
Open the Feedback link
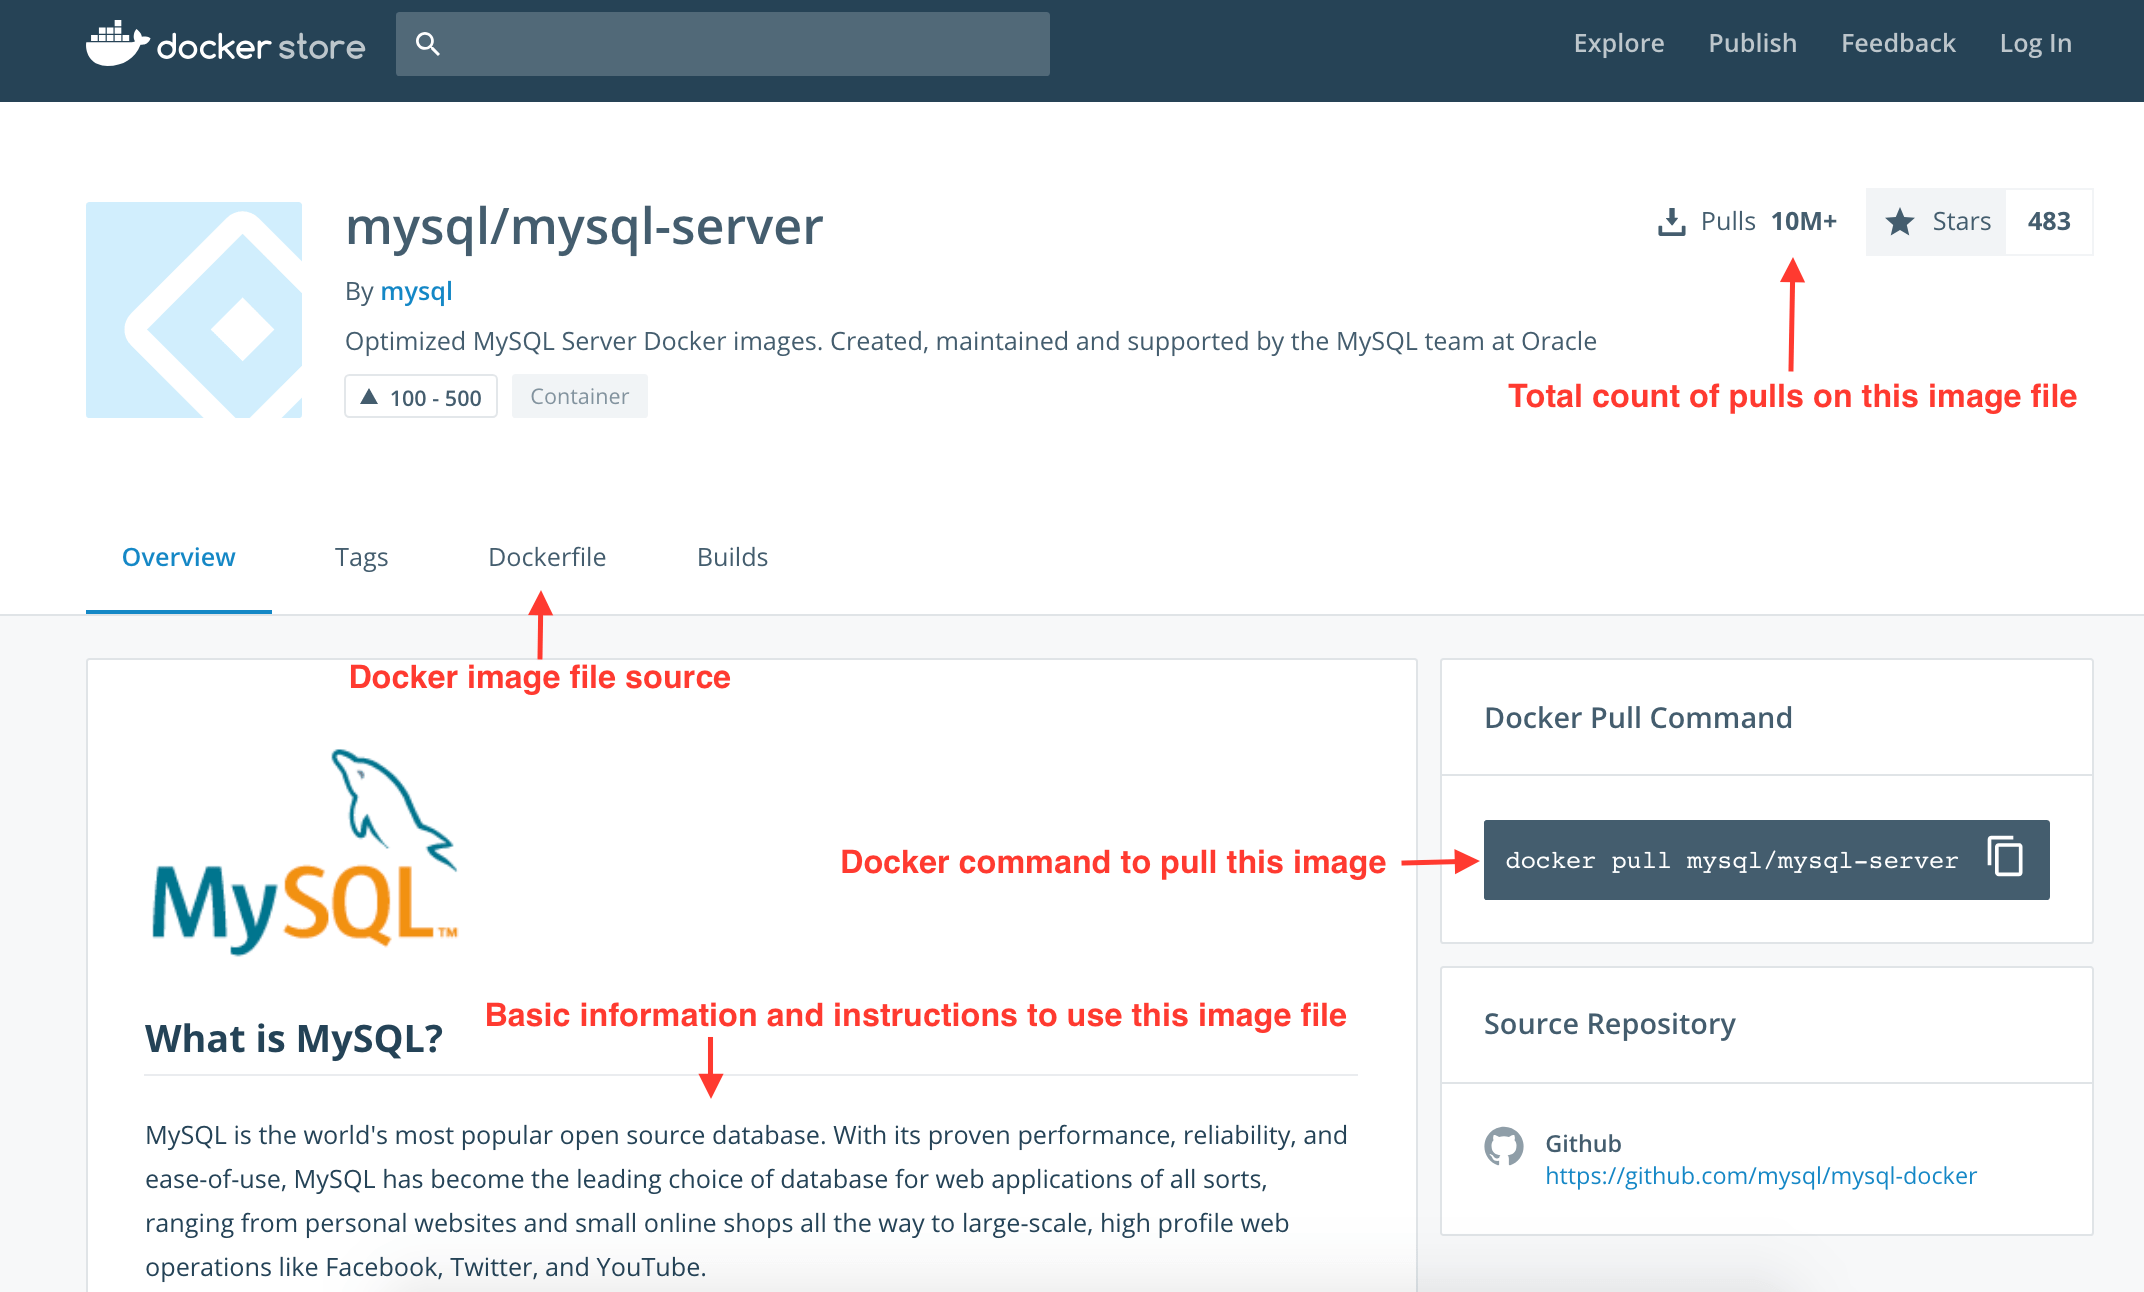[1898, 43]
